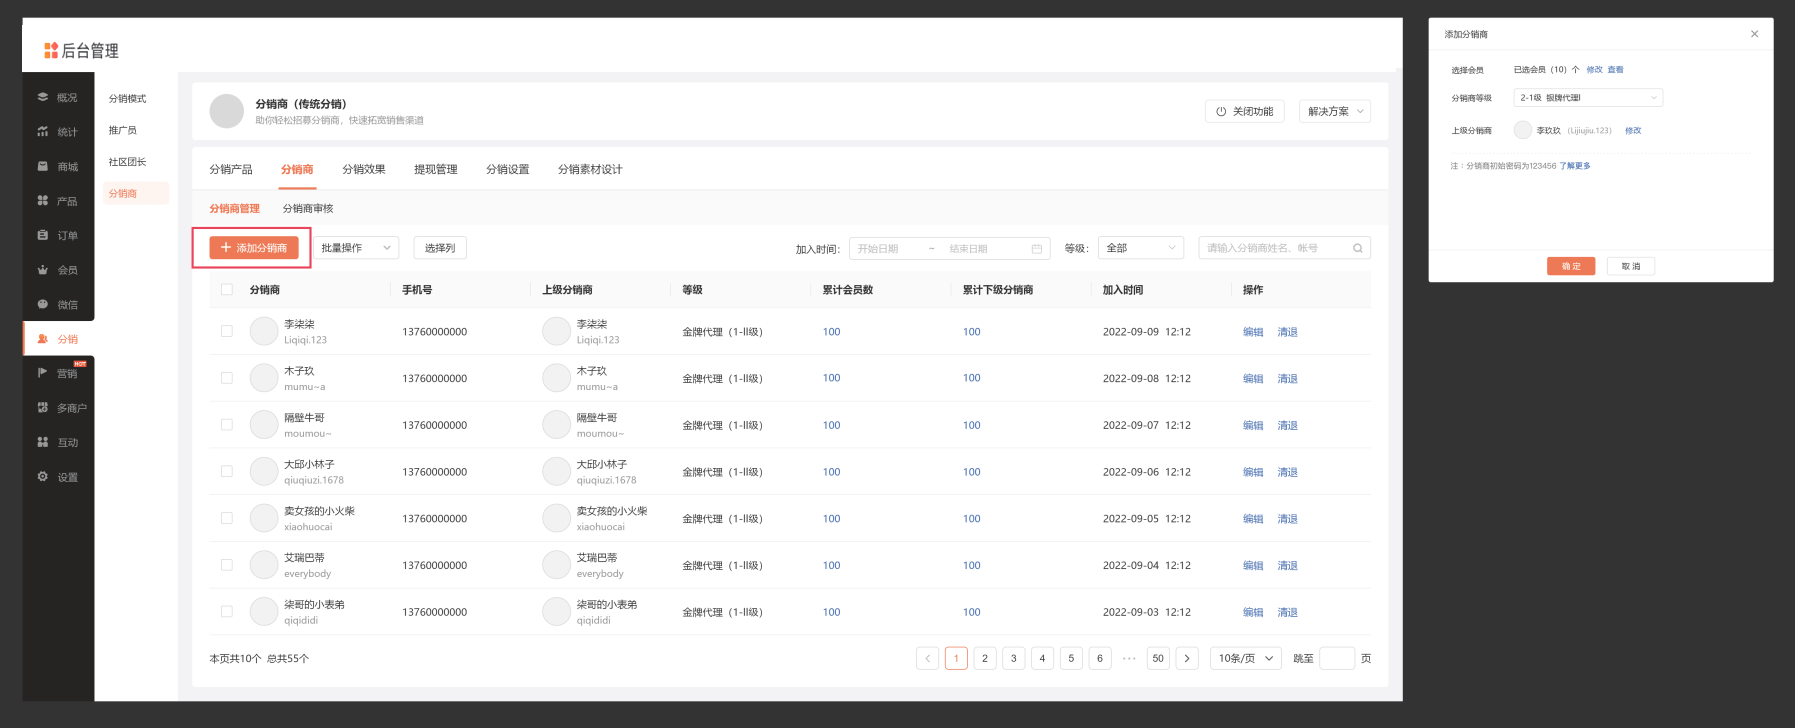Check the row checkbox for 隔壁牛哥
This screenshot has width=1795, height=728.
tap(227, 425)
